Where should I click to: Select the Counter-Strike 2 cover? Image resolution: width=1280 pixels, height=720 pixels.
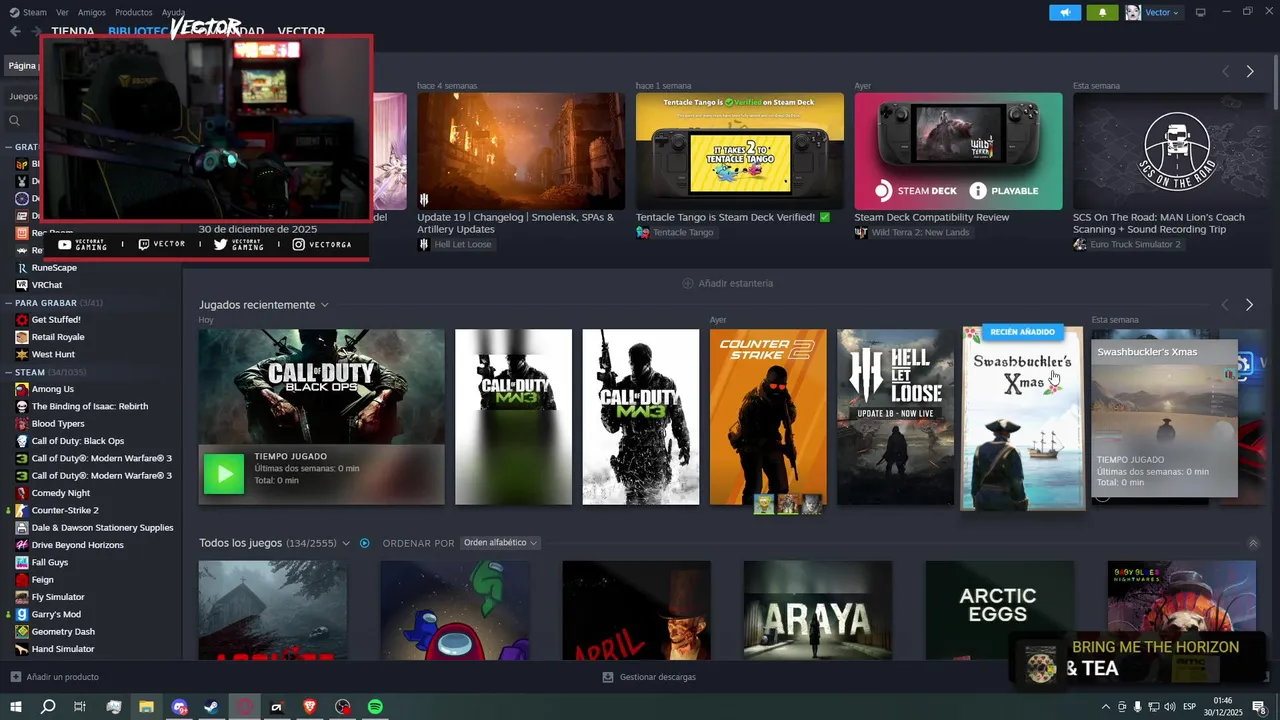coord(768,417)
